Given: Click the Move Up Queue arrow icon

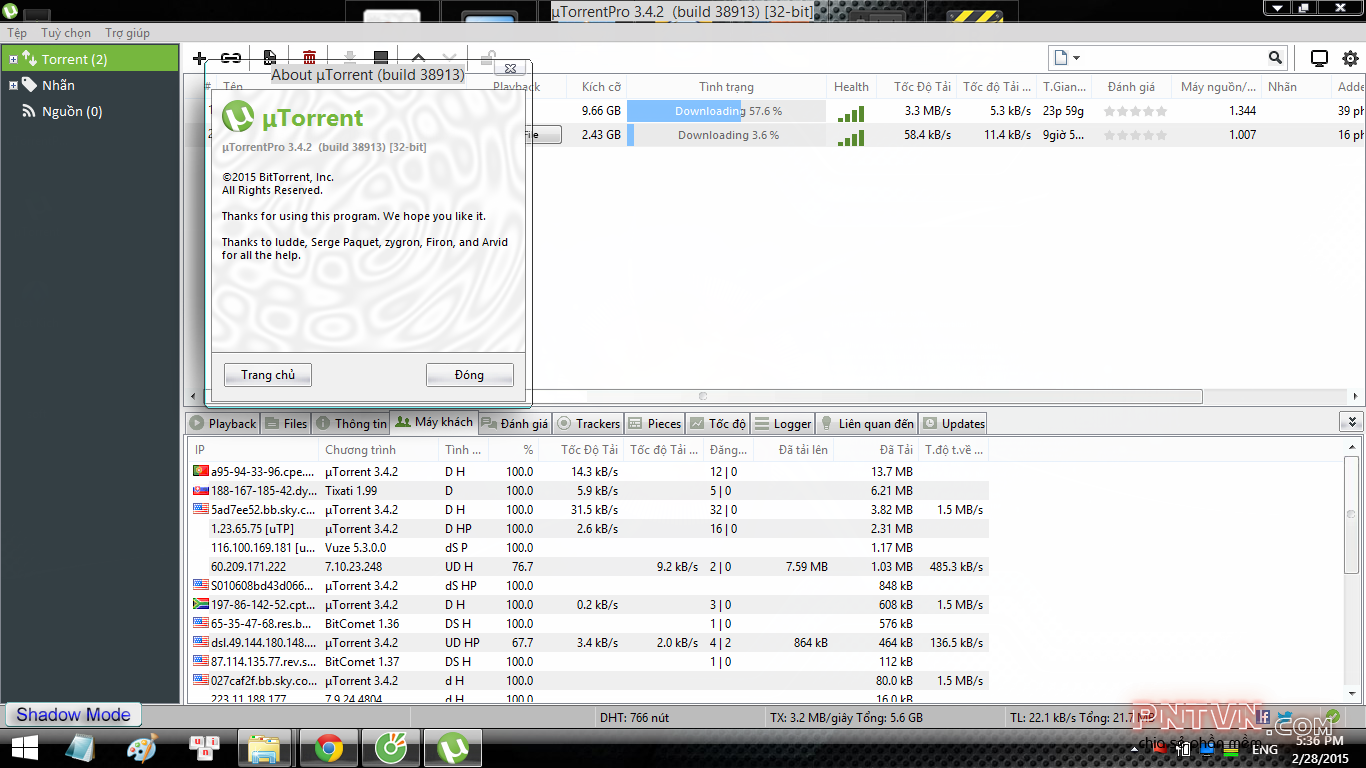Looking at the screenshot, I should [419, 58].
